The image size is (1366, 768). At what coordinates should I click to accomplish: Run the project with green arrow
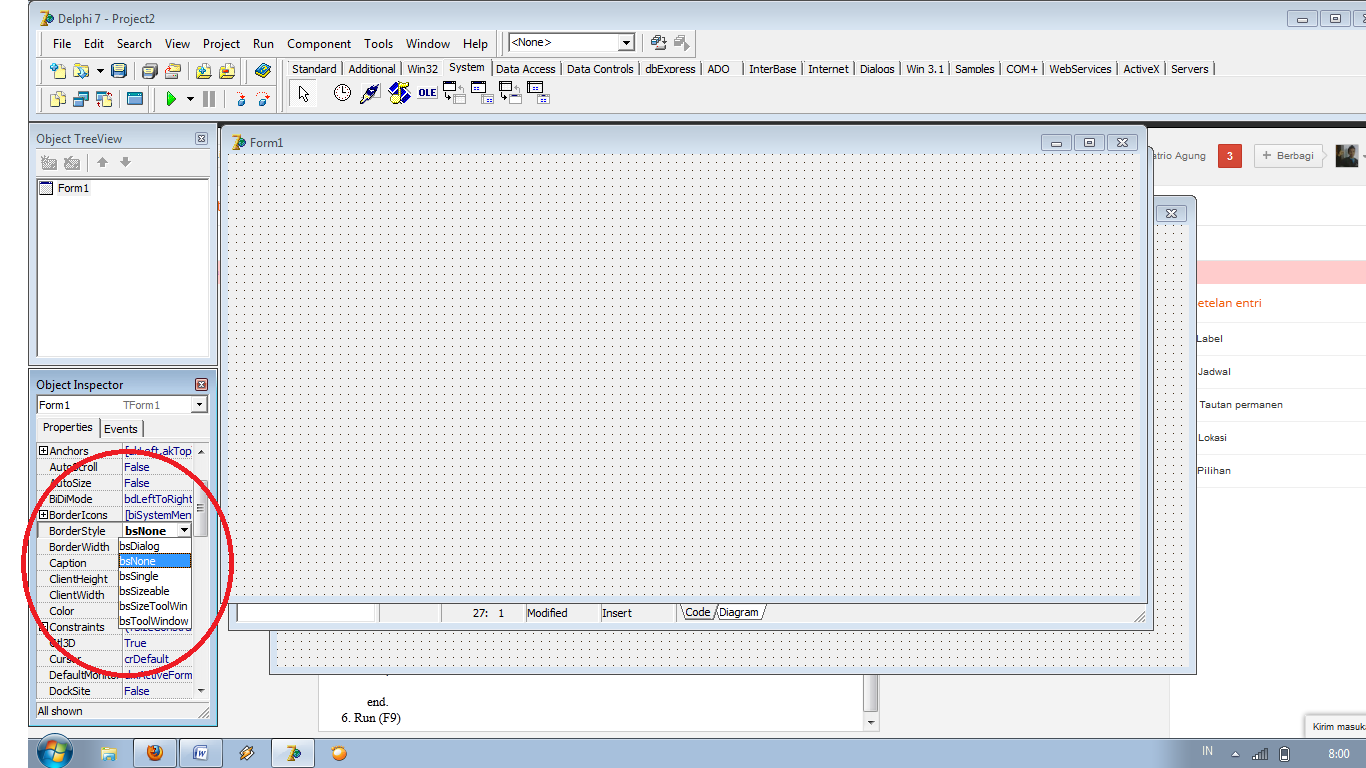[171, 99]
